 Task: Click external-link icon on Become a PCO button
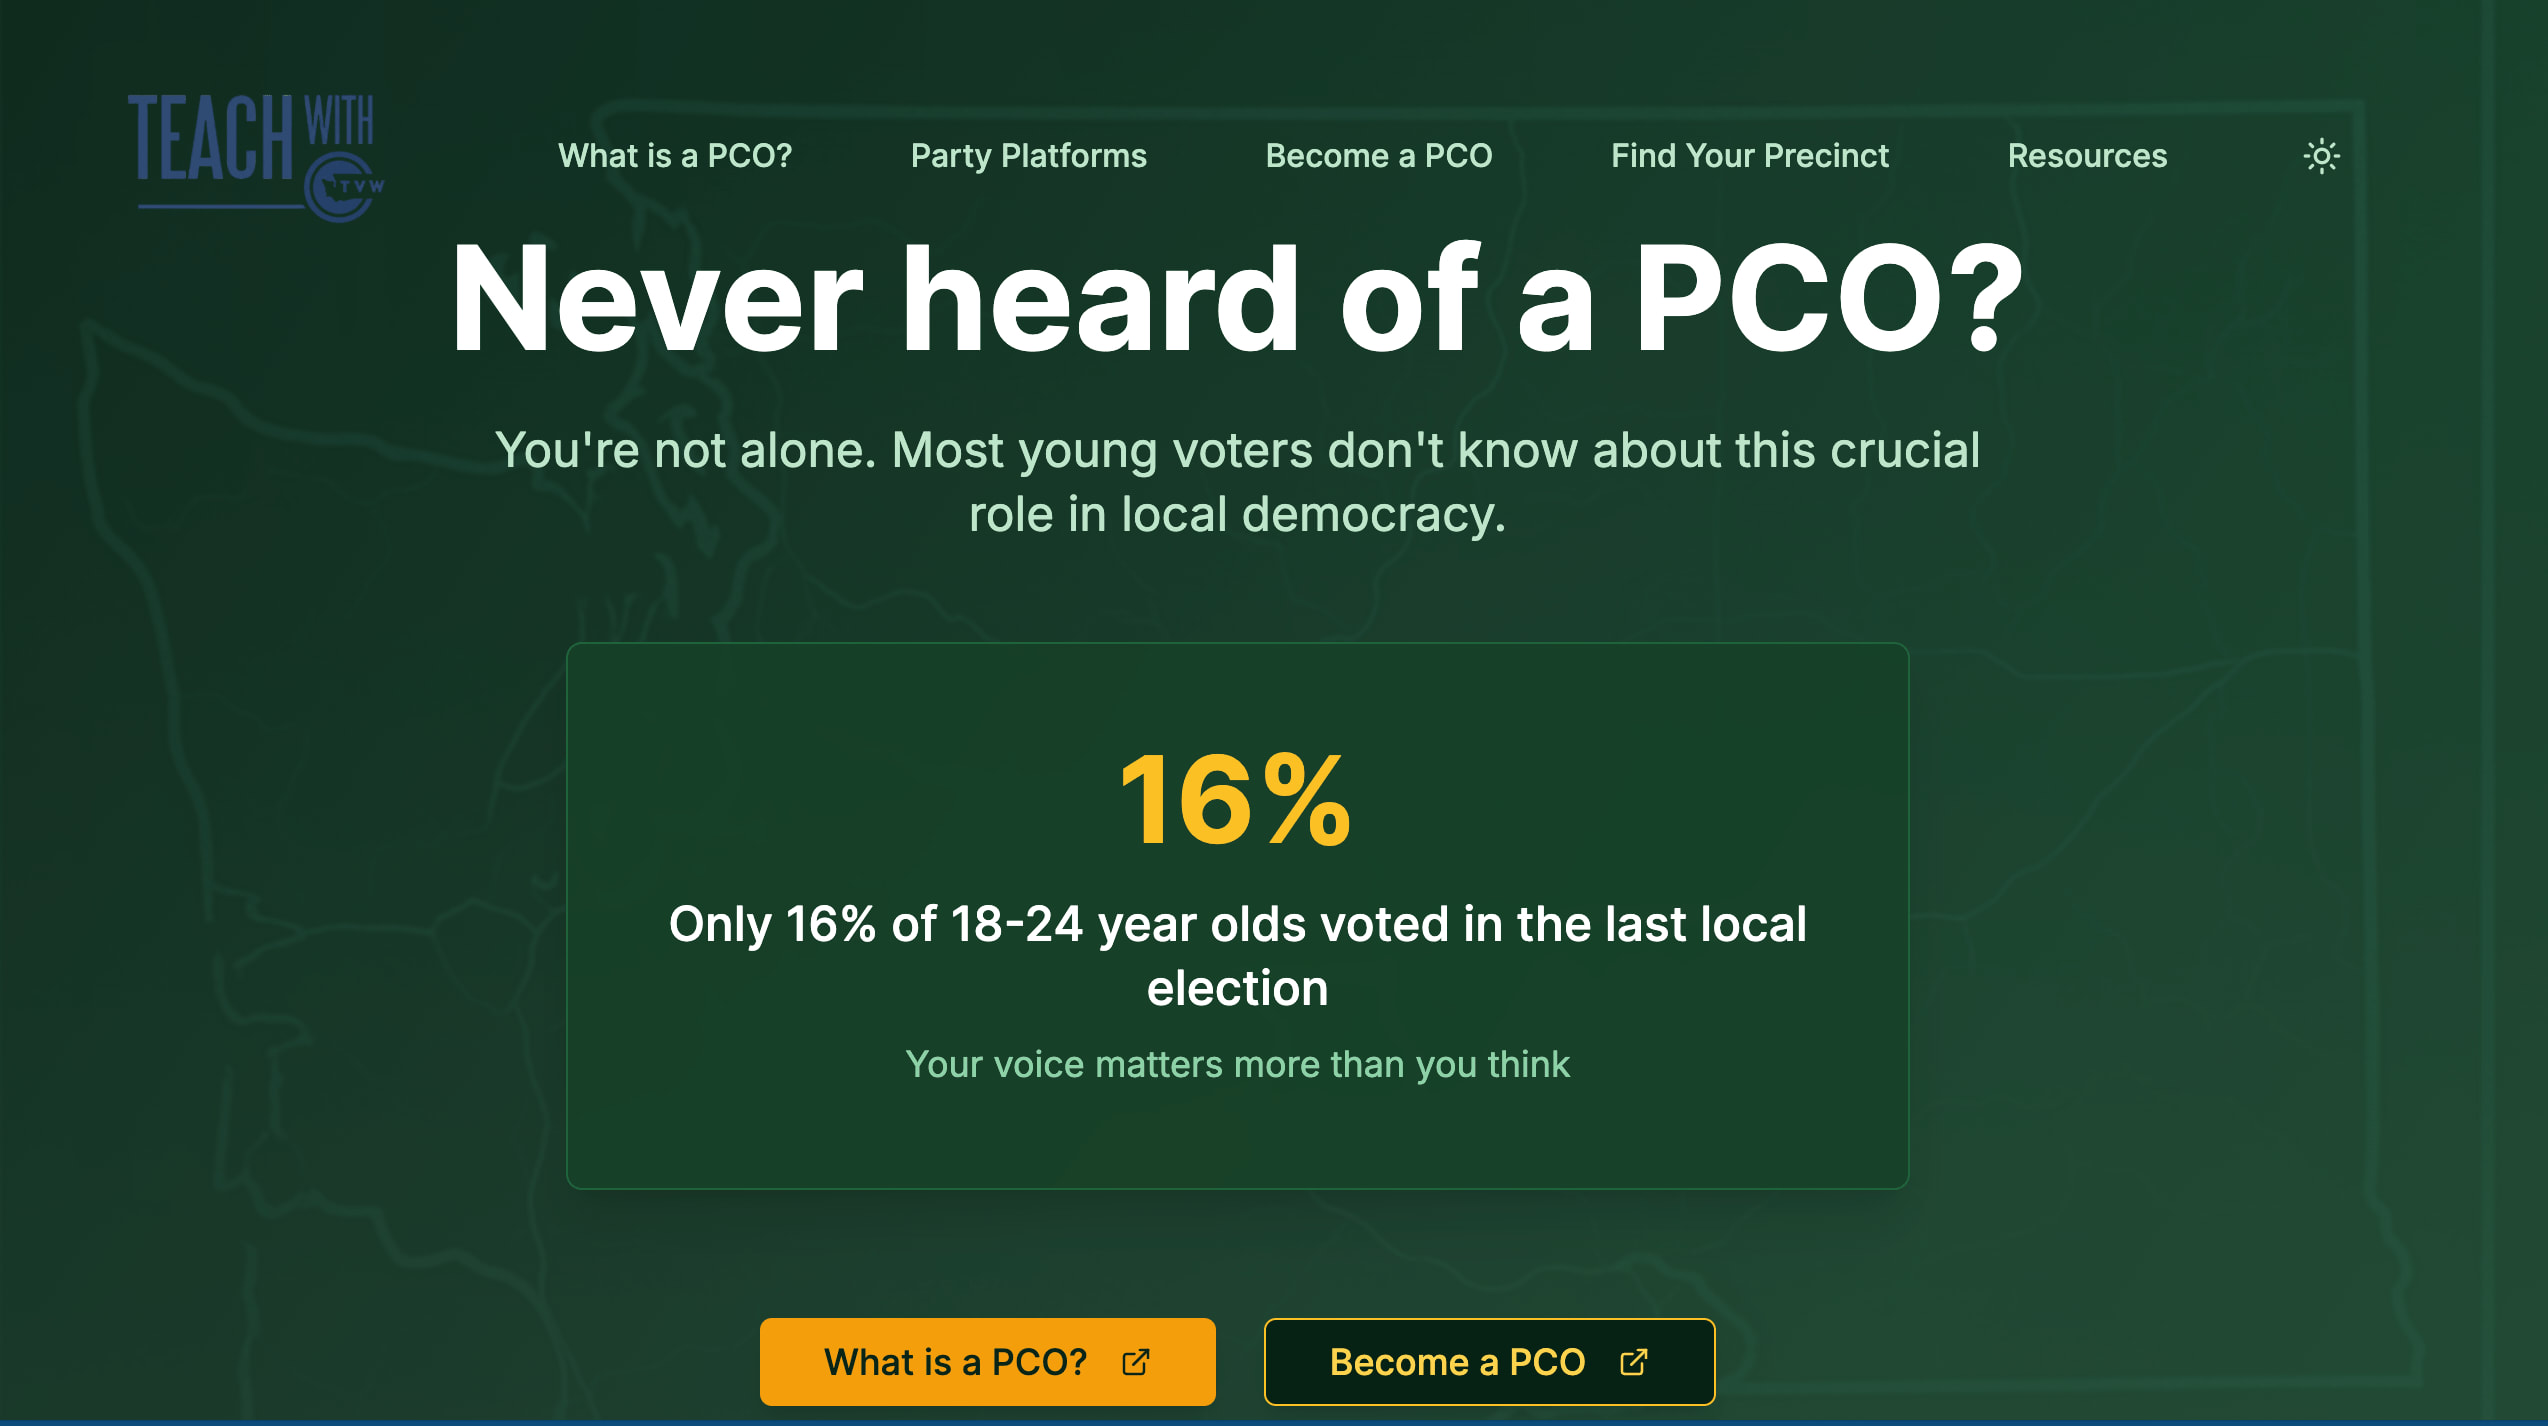point(1633,1362)
